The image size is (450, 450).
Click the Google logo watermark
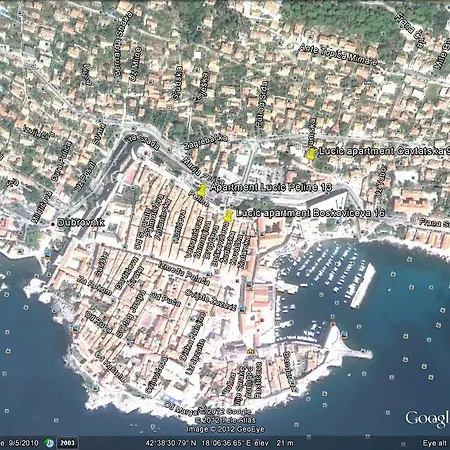tap(427, 419)
